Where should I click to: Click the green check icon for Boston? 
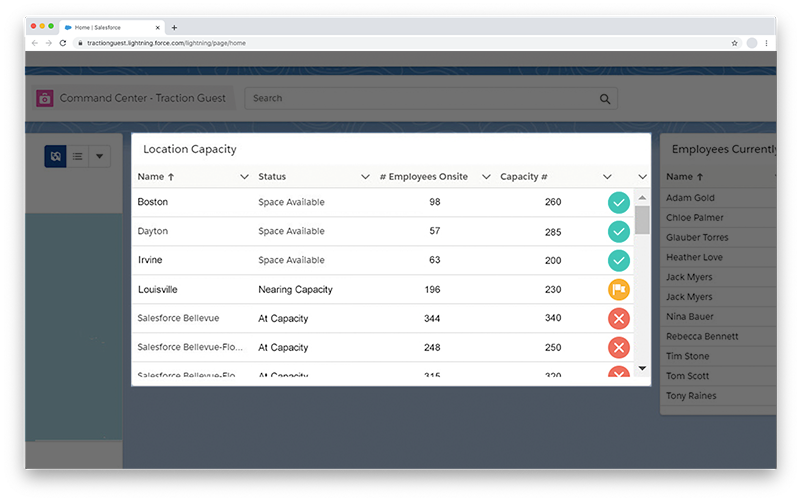[x=618, y=203]
